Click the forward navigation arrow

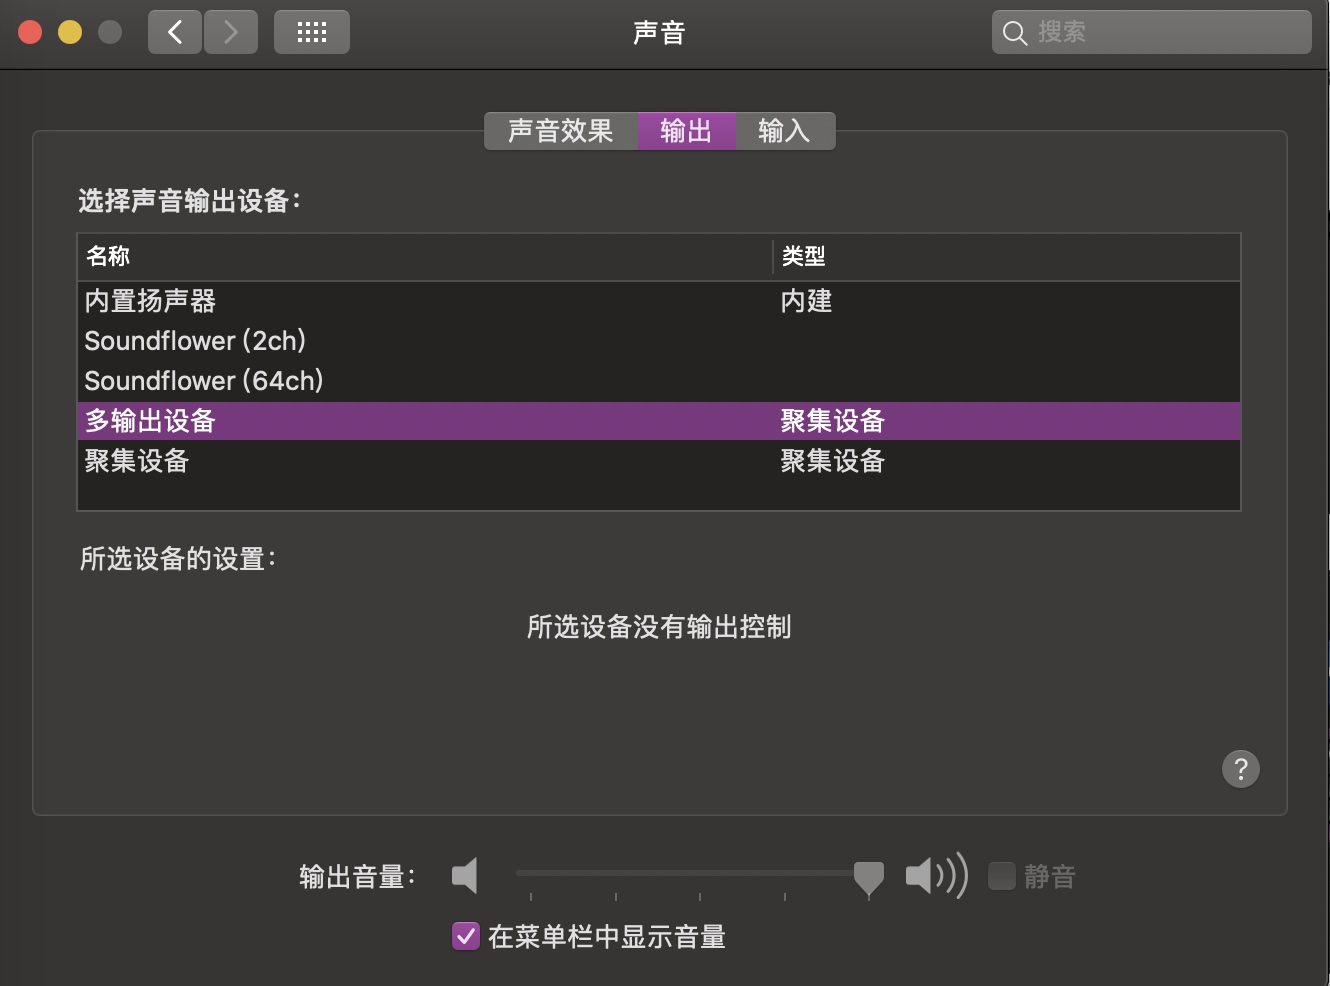tap(231, 31)
